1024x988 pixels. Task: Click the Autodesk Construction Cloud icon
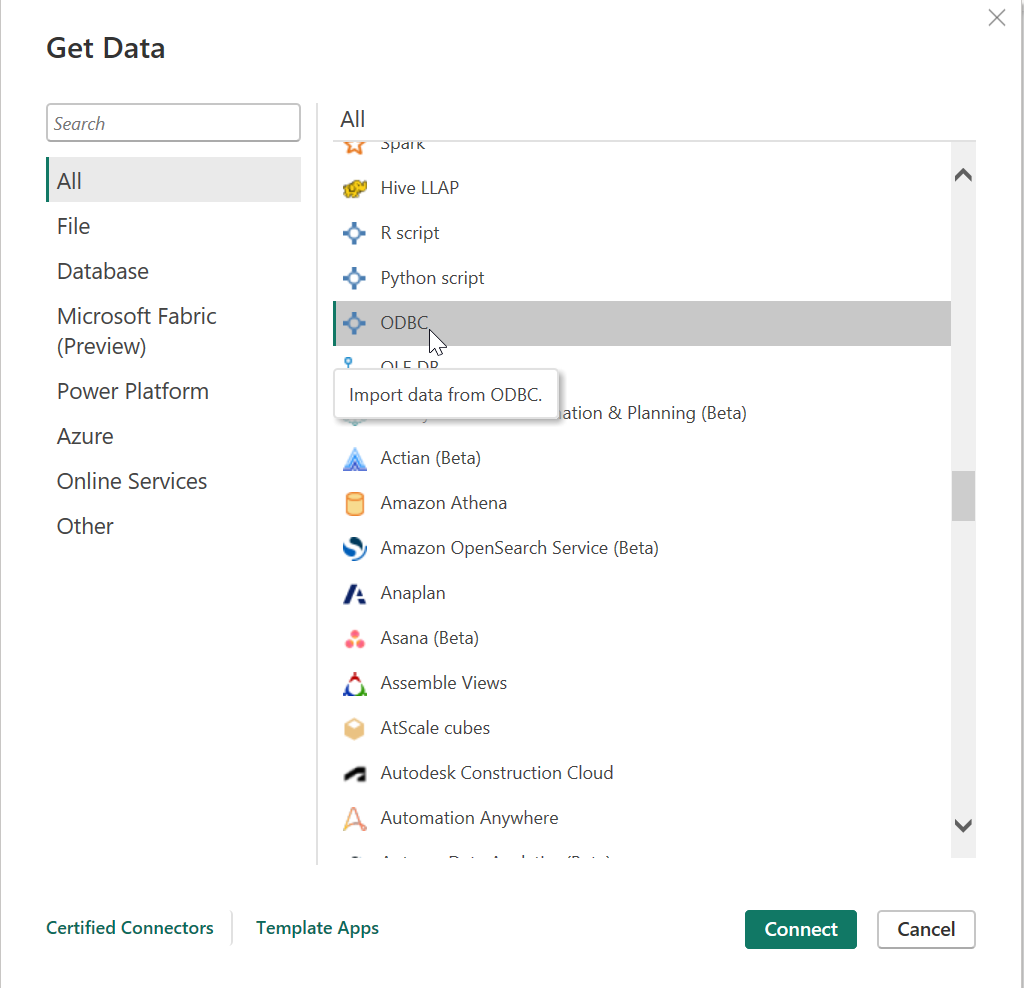tap(355, 774)
